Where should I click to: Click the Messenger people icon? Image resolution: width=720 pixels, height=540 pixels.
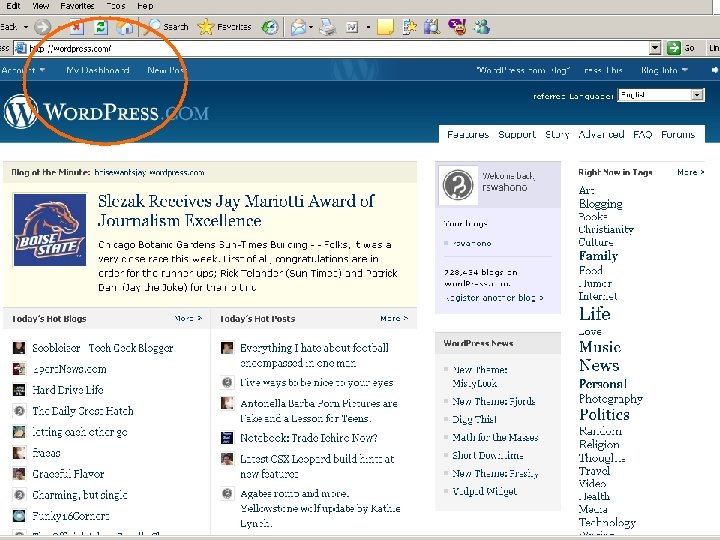point(482,27)
